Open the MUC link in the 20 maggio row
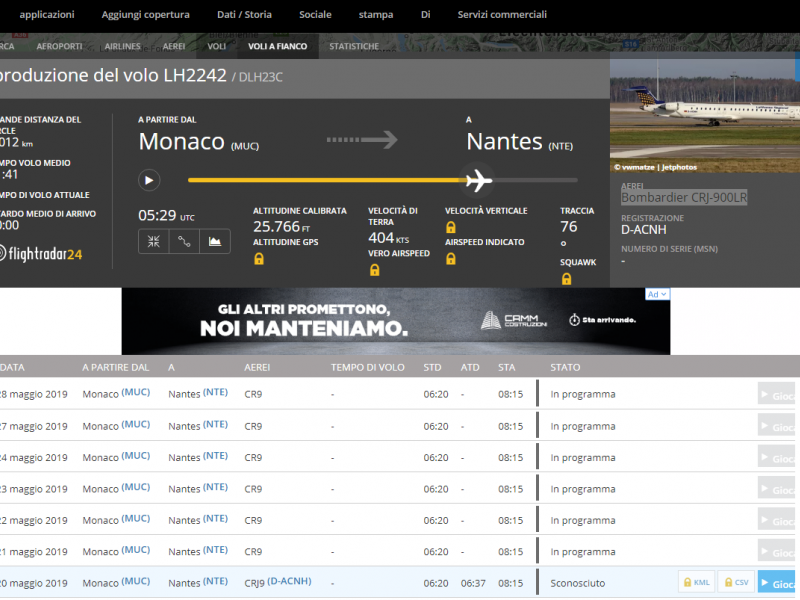The width and height of the screenshot is (800, 600). [x=136, y=581]
